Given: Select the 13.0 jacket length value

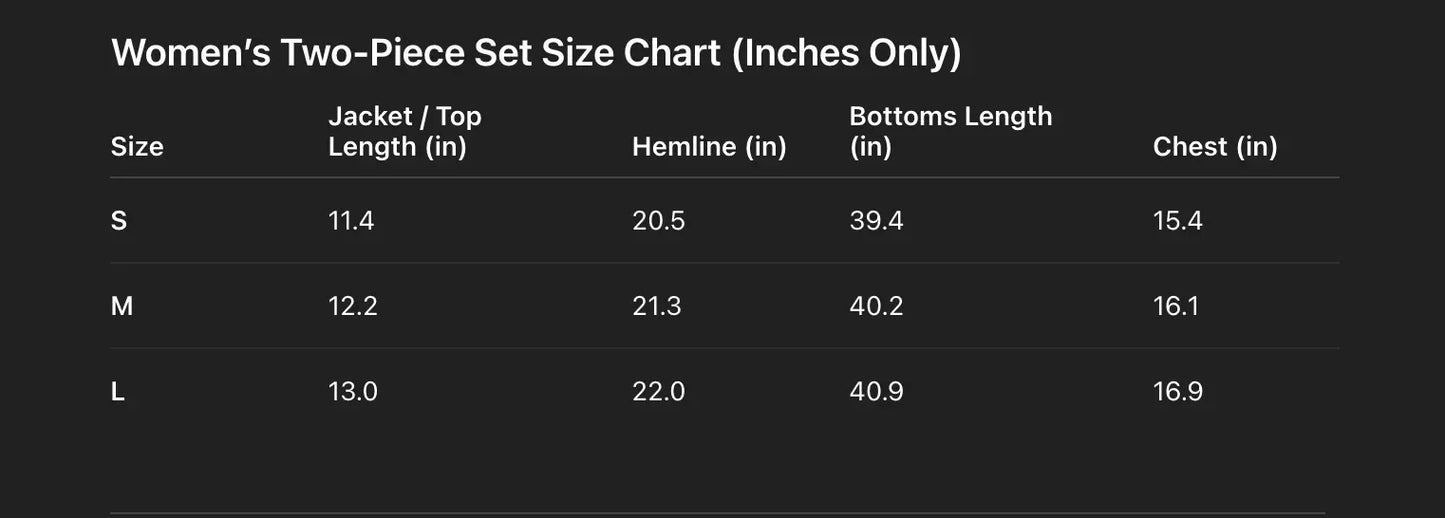Looking at the screenshot, I should pyautogui.click(x=353, y=392).
